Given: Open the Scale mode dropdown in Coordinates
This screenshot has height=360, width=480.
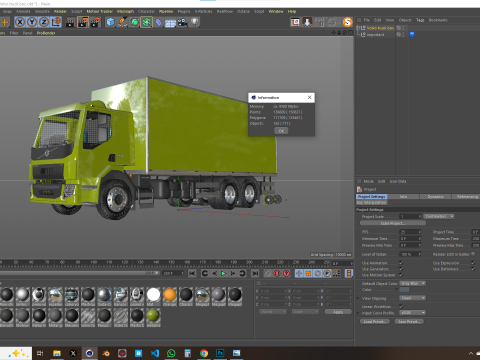Looking at the screenshot, I should [x=305, y=312].
